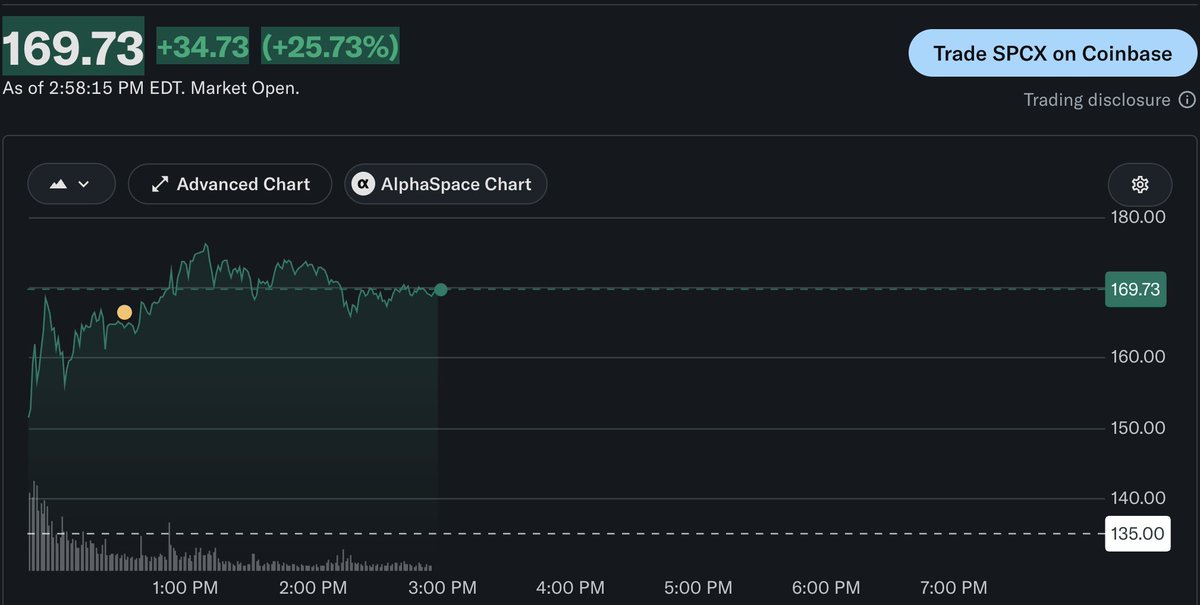The height and width of the screenshot is (605, 1200).
Task: Open the AlphaSpace Chart
Action: click(x=446, y=184)
